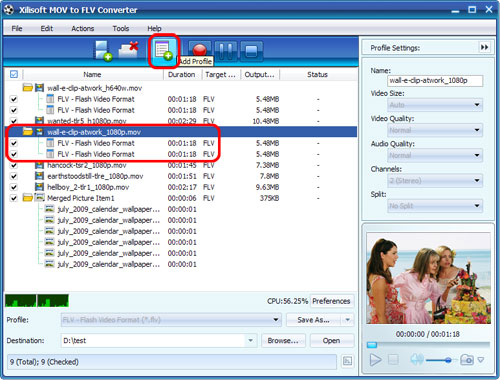Click the first july_2009_calendar_wallpaper picture icon
The height and width of the screenshot is (380, 500).
pyautogui.click(x=49, y=209)
